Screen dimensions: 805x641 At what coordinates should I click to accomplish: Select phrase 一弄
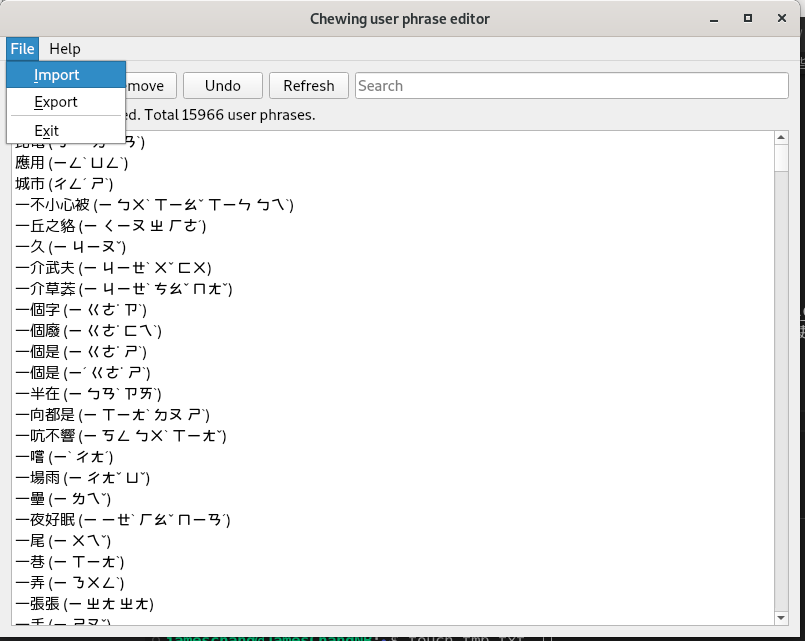pyautogui.click(x=393, y=583)
